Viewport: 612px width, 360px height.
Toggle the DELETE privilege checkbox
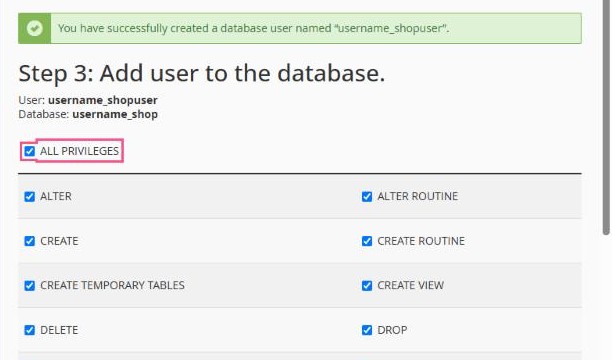point(30,330)
